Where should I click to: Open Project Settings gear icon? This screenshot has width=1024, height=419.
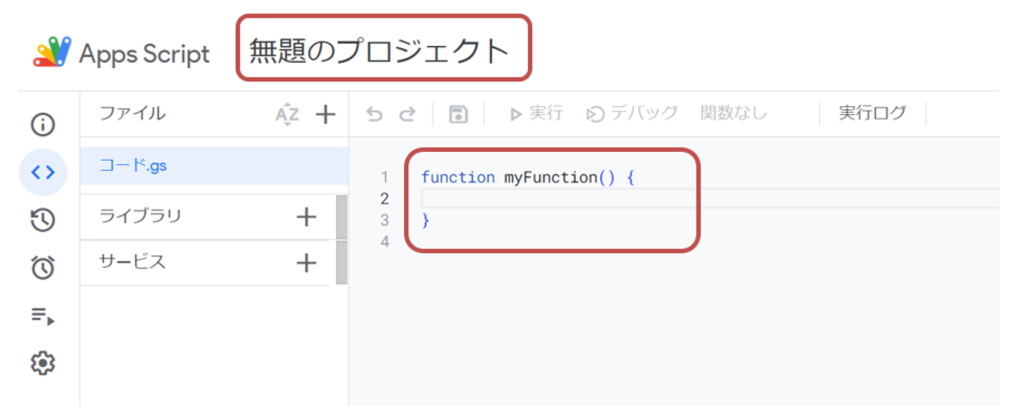(x=42, y=363)
